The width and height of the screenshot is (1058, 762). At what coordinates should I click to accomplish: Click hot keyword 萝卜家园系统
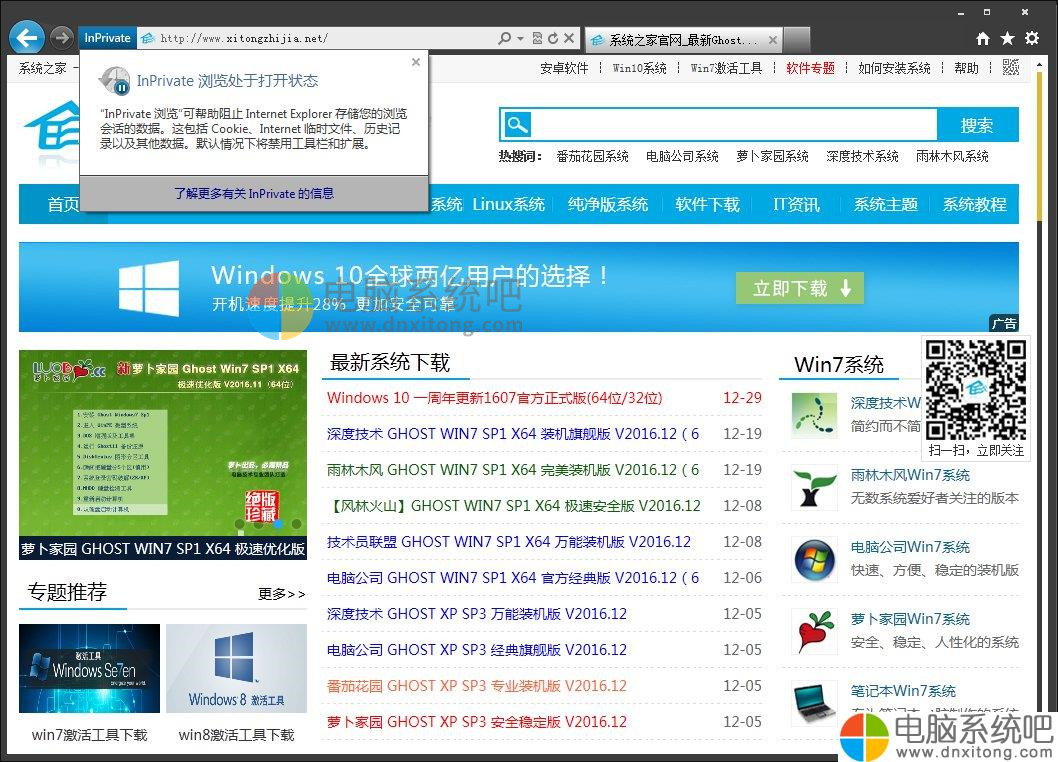tap(773, 157)
